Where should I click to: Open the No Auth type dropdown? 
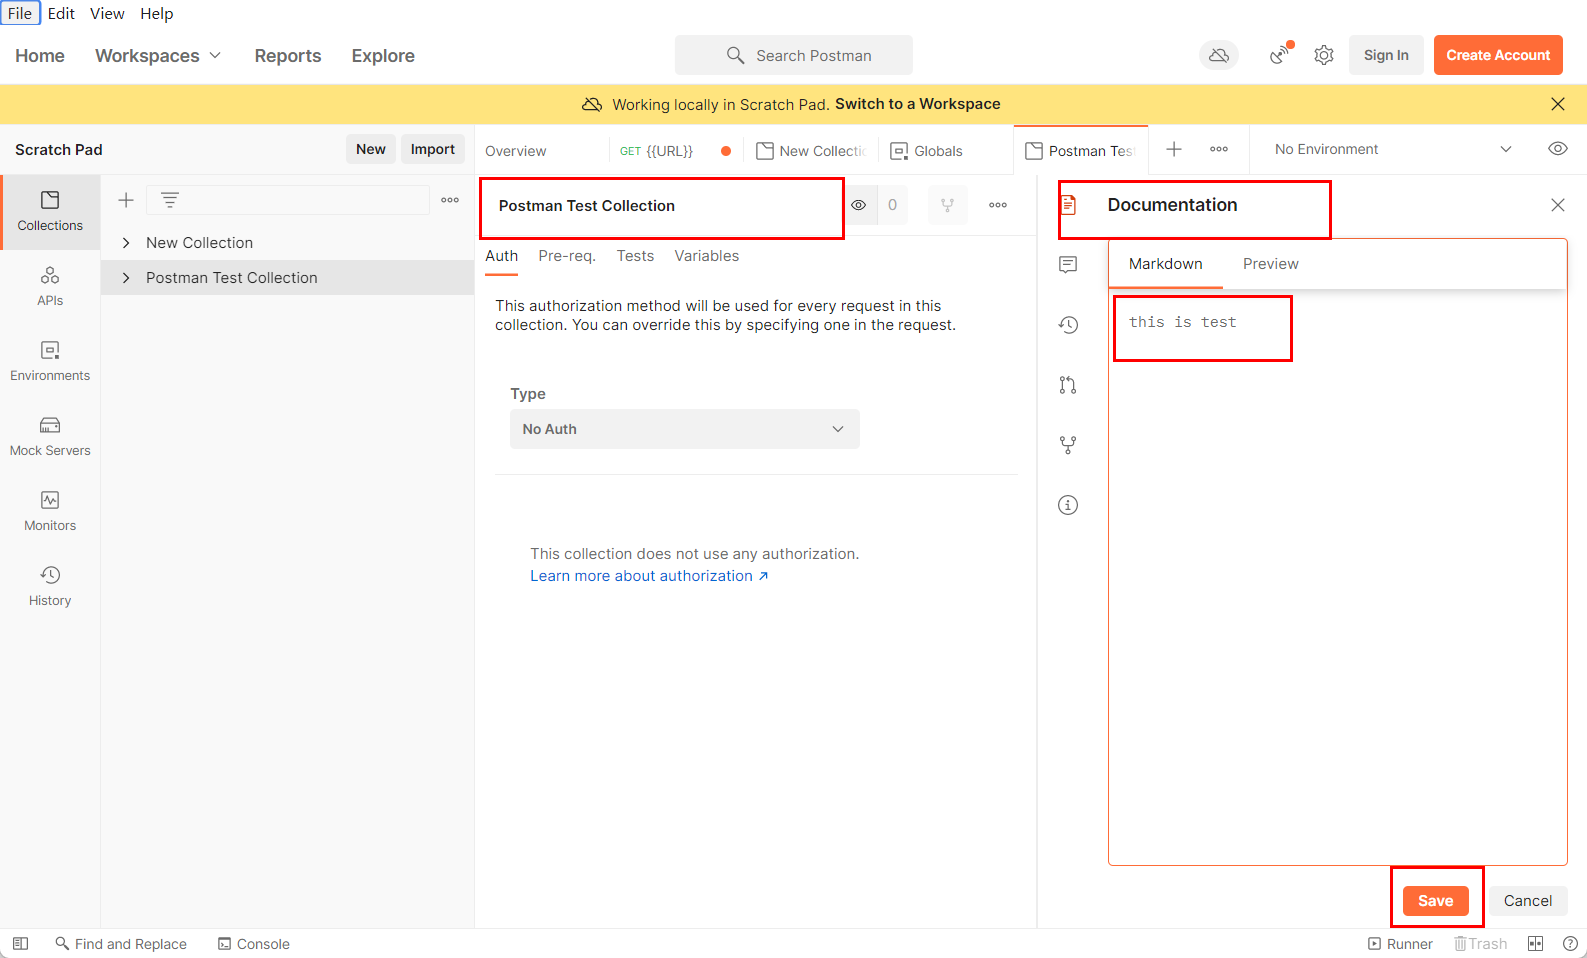coord(684,429)
